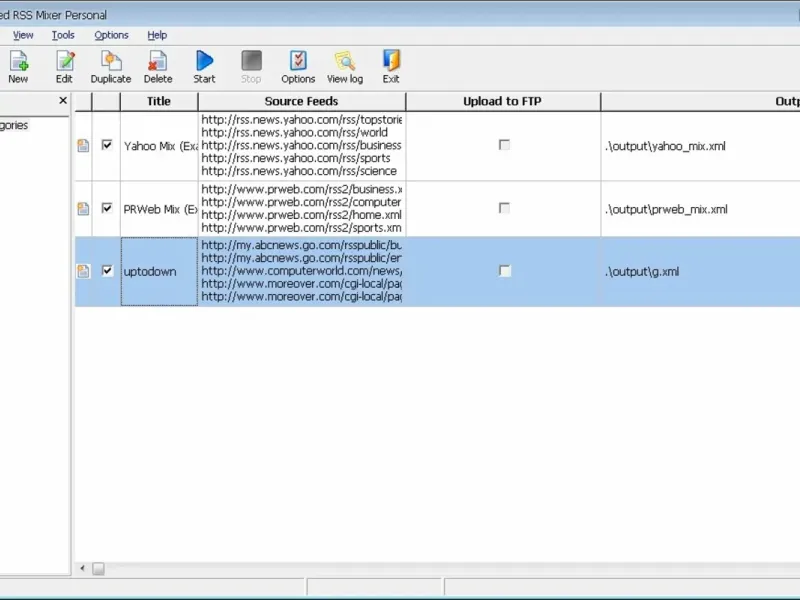The image size is (800, 600).
Task: Enable Upload to FTP for Yahoo Mix
Action: (x=504, y=145)
